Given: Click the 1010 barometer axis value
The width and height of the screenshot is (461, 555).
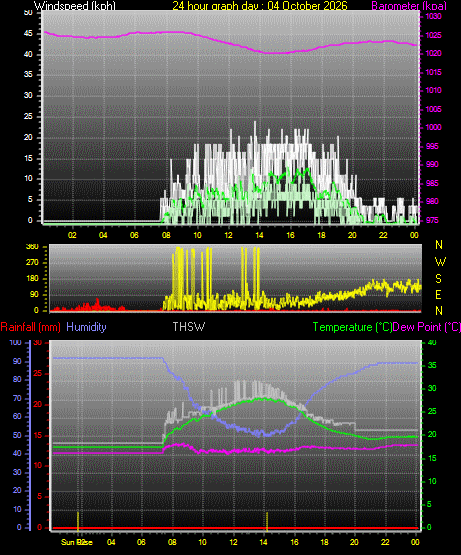Looking at the screenshot, I should [433, 90].
